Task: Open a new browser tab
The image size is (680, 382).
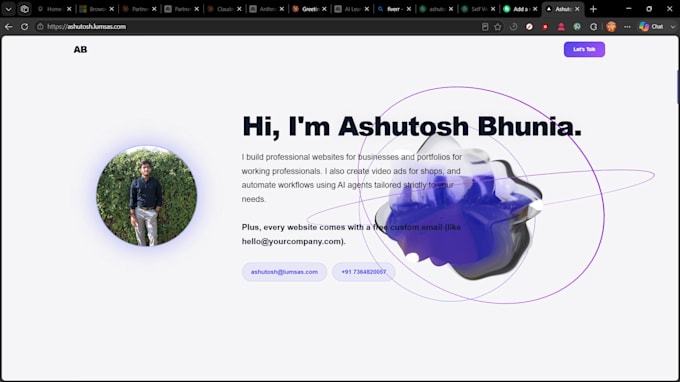Action: tap(593, 9)
